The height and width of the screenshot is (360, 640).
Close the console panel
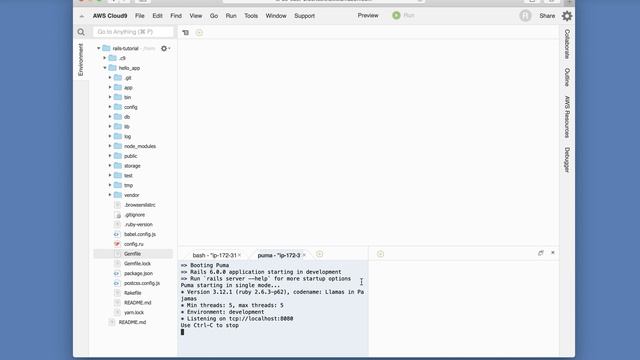click(553, 253)
